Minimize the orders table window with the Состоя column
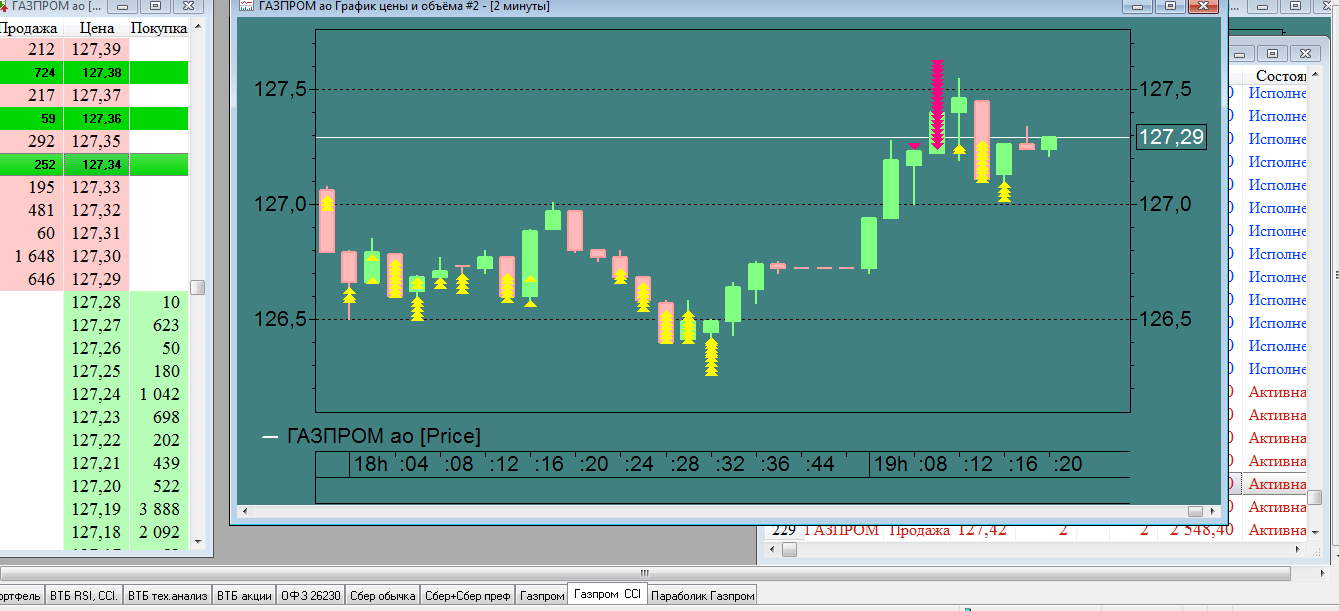 [x=1241, y=53]
